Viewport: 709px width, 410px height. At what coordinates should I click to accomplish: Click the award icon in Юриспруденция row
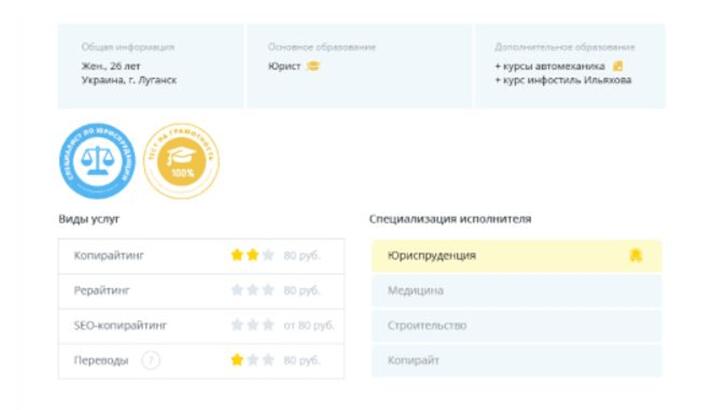[636, 255]
